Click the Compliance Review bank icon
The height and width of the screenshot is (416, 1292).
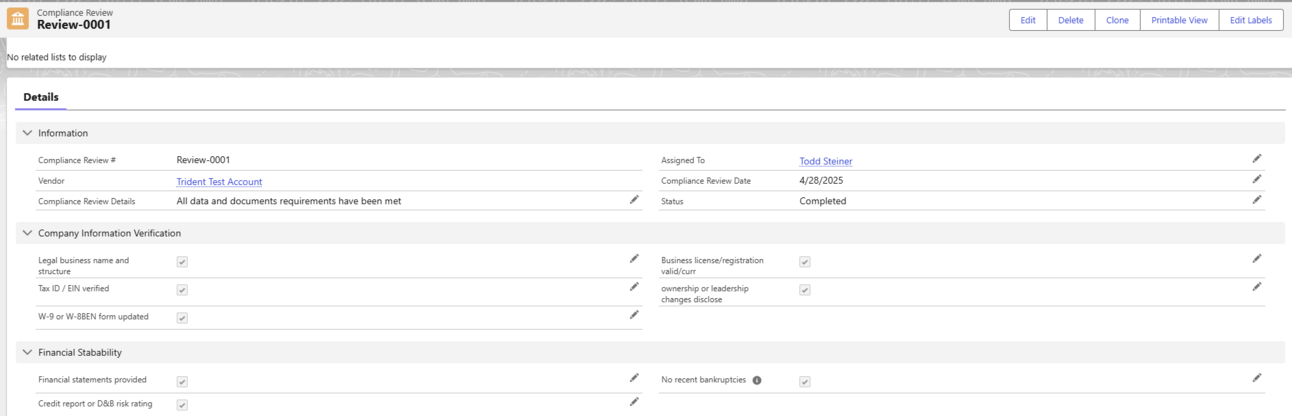[x=18, y=19]
